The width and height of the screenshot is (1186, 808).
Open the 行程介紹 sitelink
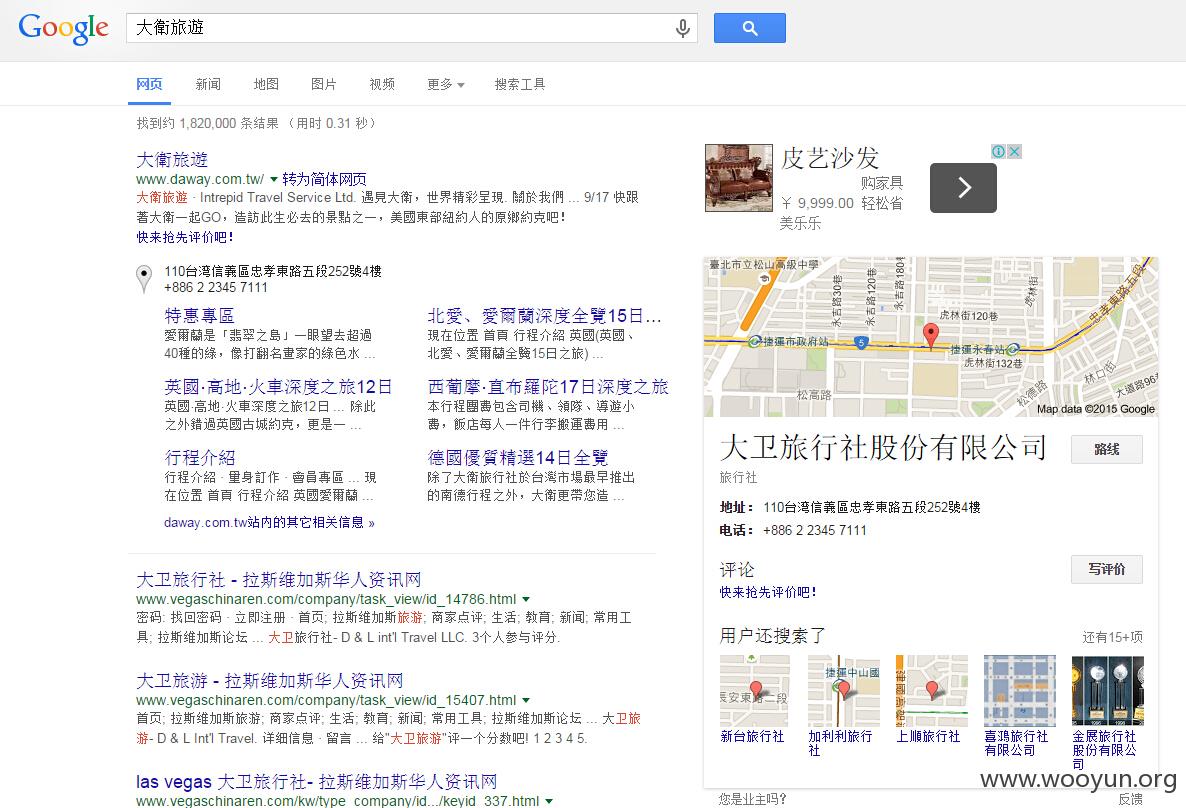(200, 458)
